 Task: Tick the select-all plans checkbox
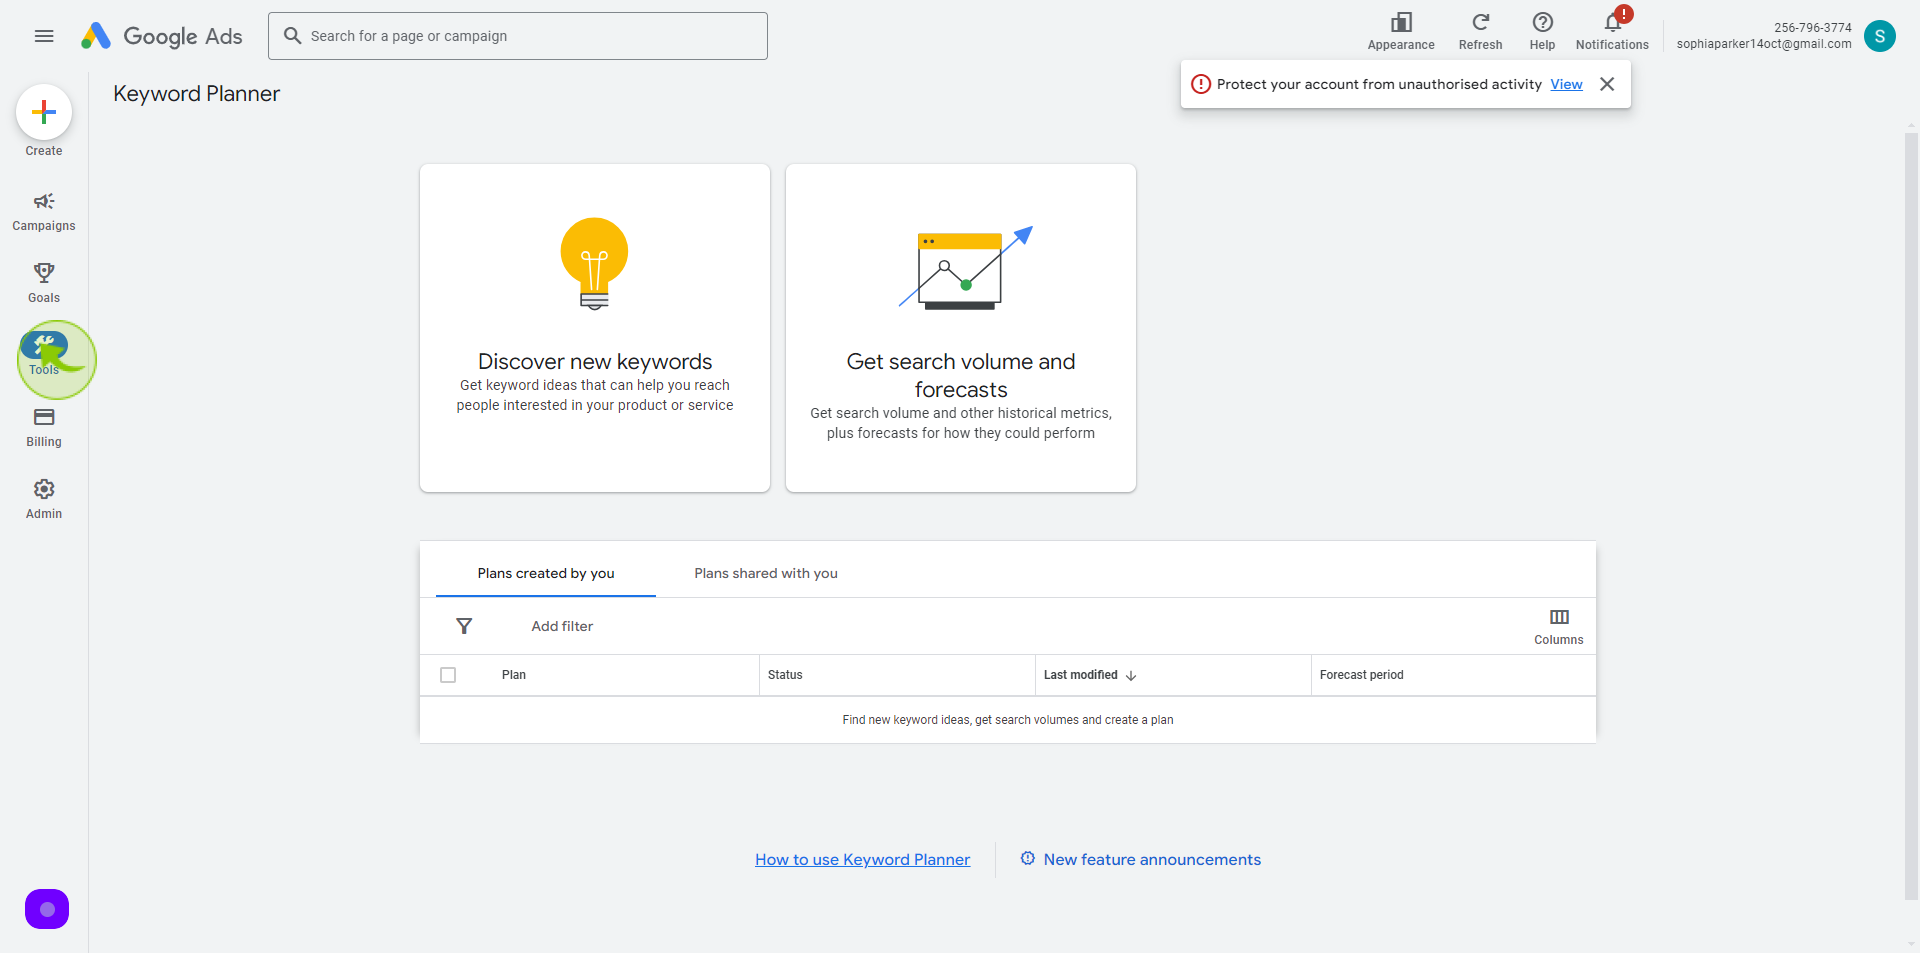pyautogui.click(x=448, y=675)
